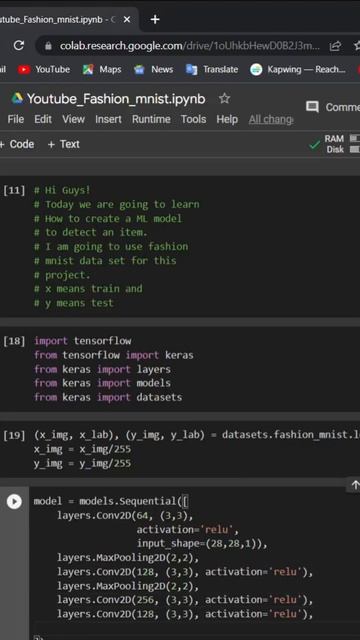The width and height of the screenshot is (360, 640).
Task: Click the "activation='relu'," line
Action: click(x=187, y=529)
